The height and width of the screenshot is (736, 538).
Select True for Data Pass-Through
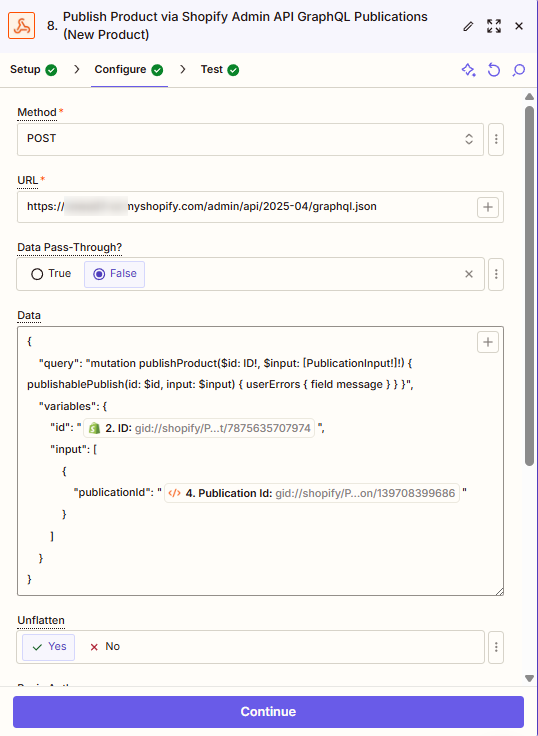click(51, 274)
